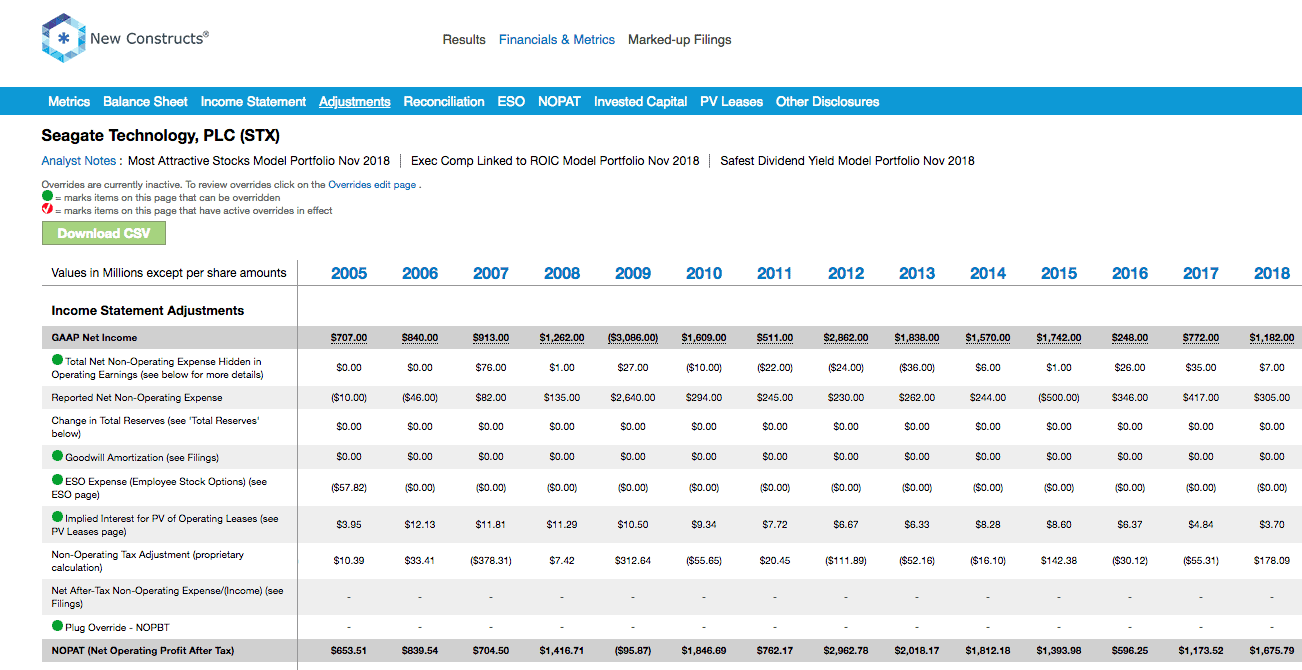
Task: Follow the Overrides edit page link
Action: click(372, 185)
